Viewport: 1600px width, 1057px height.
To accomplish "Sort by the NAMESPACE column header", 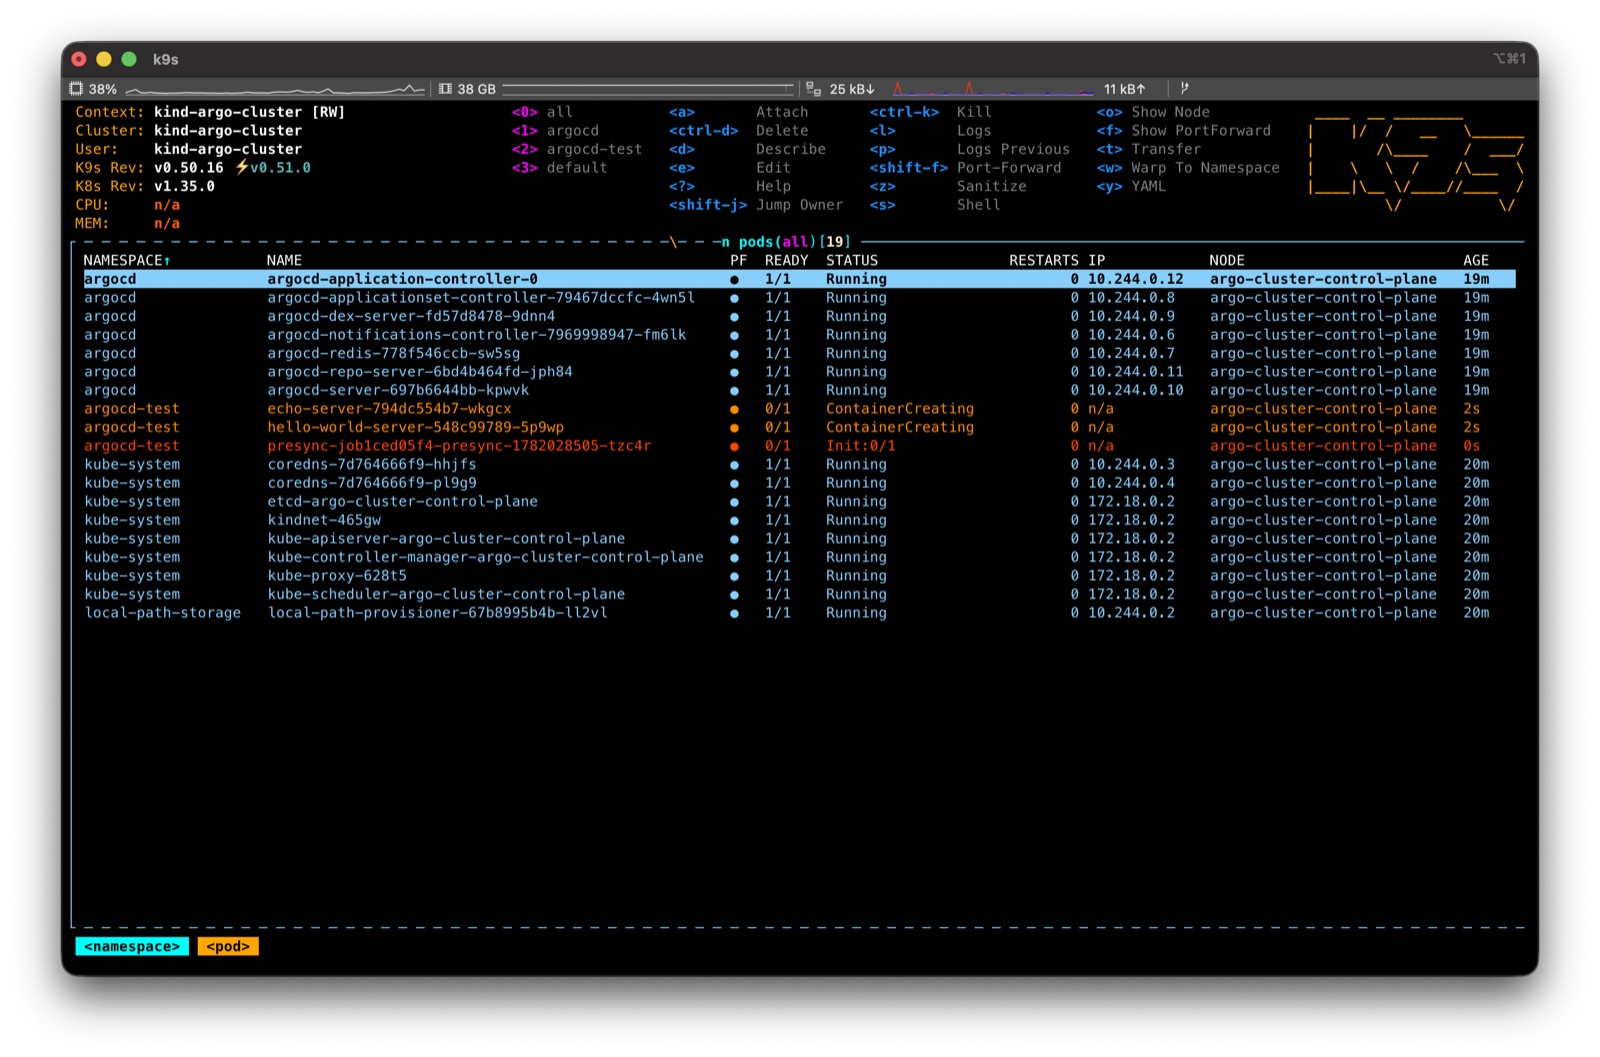I will click(x=127, y=261).
